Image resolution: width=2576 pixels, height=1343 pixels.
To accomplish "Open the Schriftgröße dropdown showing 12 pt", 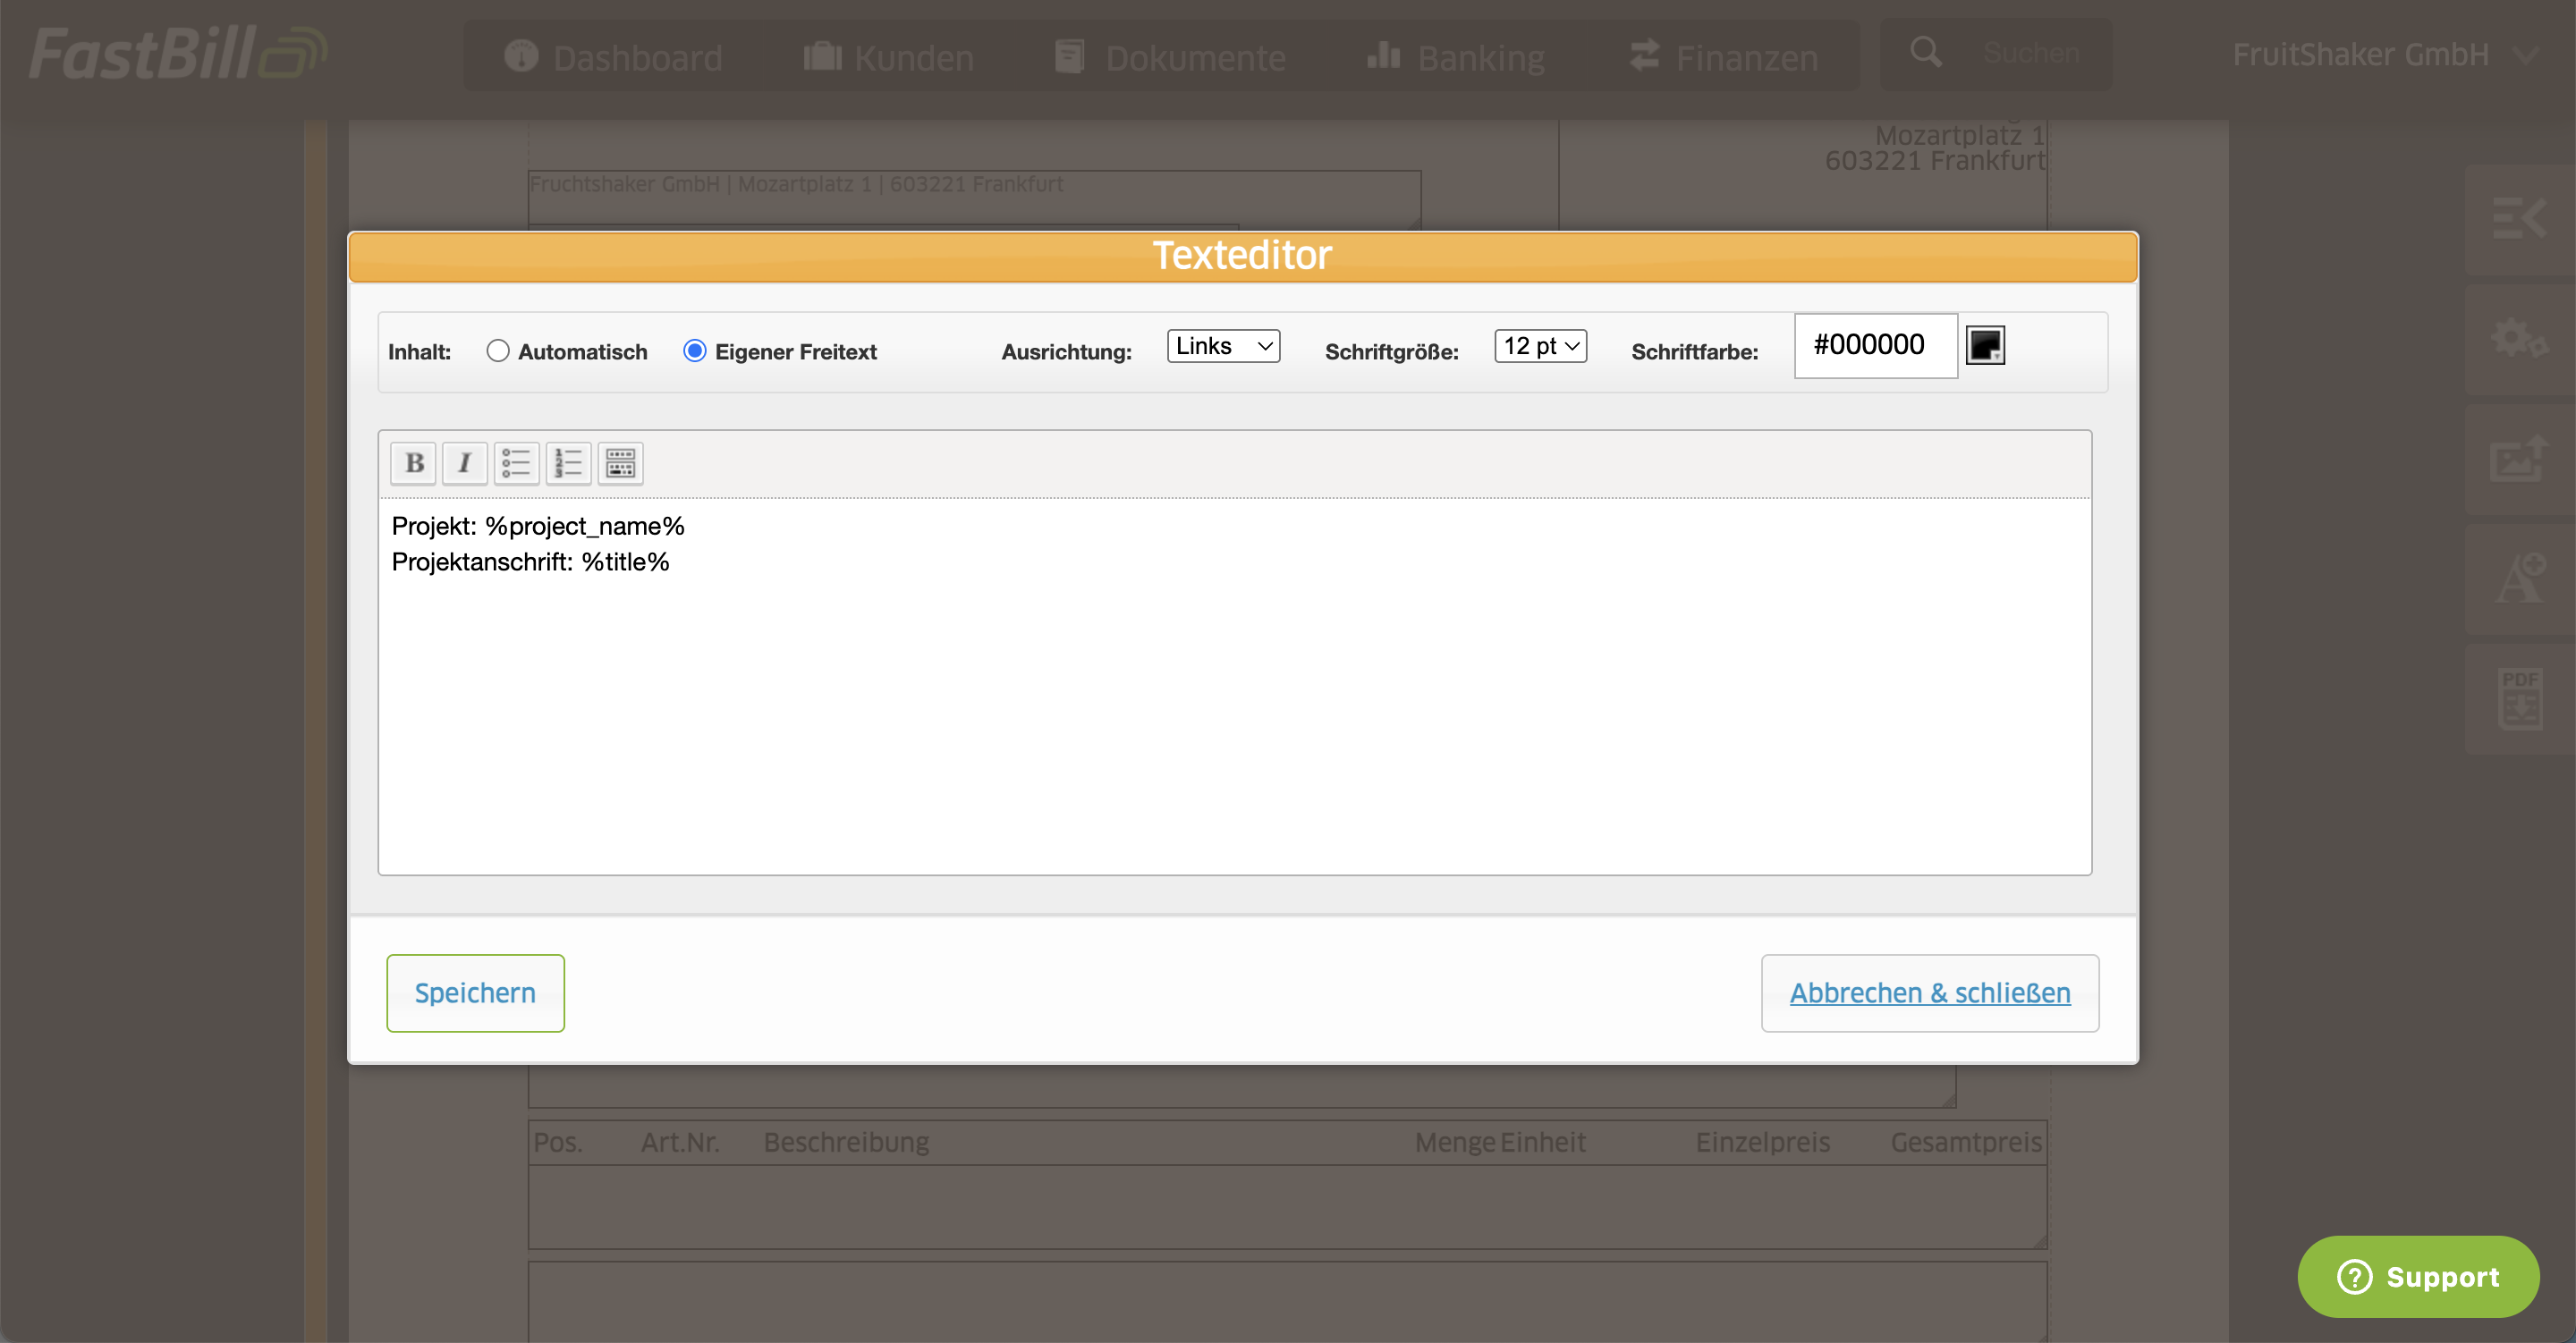I will 1540,346.
